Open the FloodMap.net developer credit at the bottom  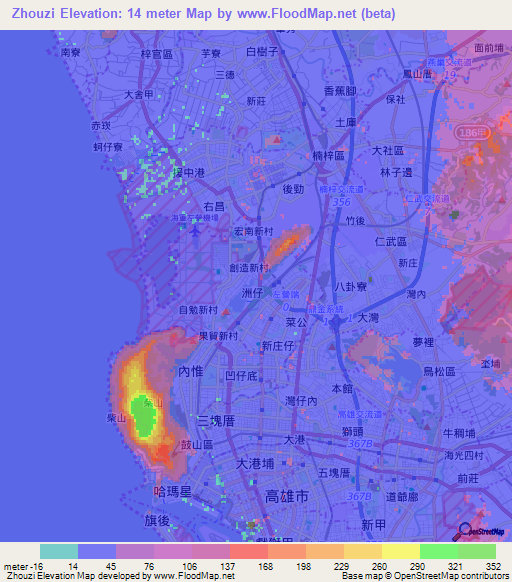[121, 576]
